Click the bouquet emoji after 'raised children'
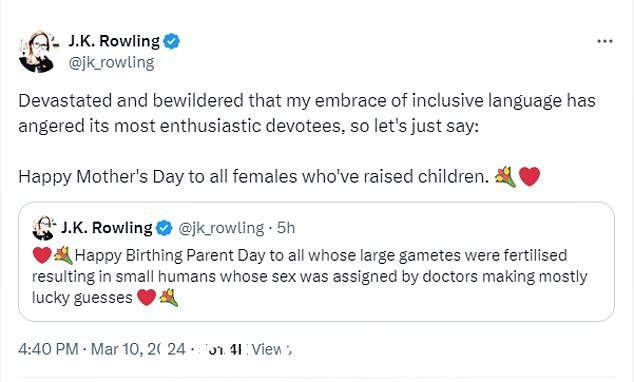The width and height of the screenshot is (634, 382). click(x=506, y=177)
